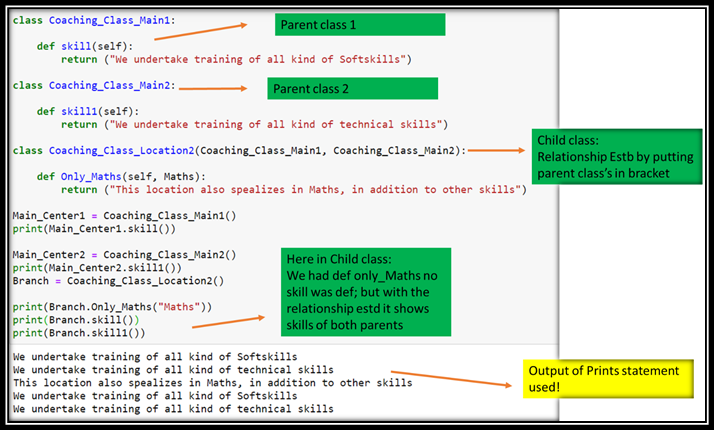Image resolution: width=714 pixels, height=430 pixels.
Task: Click the Softskills return statement in code
Action: (236, 60)
